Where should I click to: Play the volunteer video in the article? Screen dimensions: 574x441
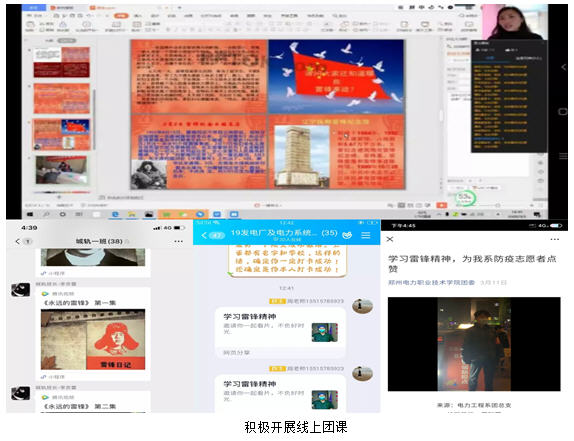pos(474,344)
